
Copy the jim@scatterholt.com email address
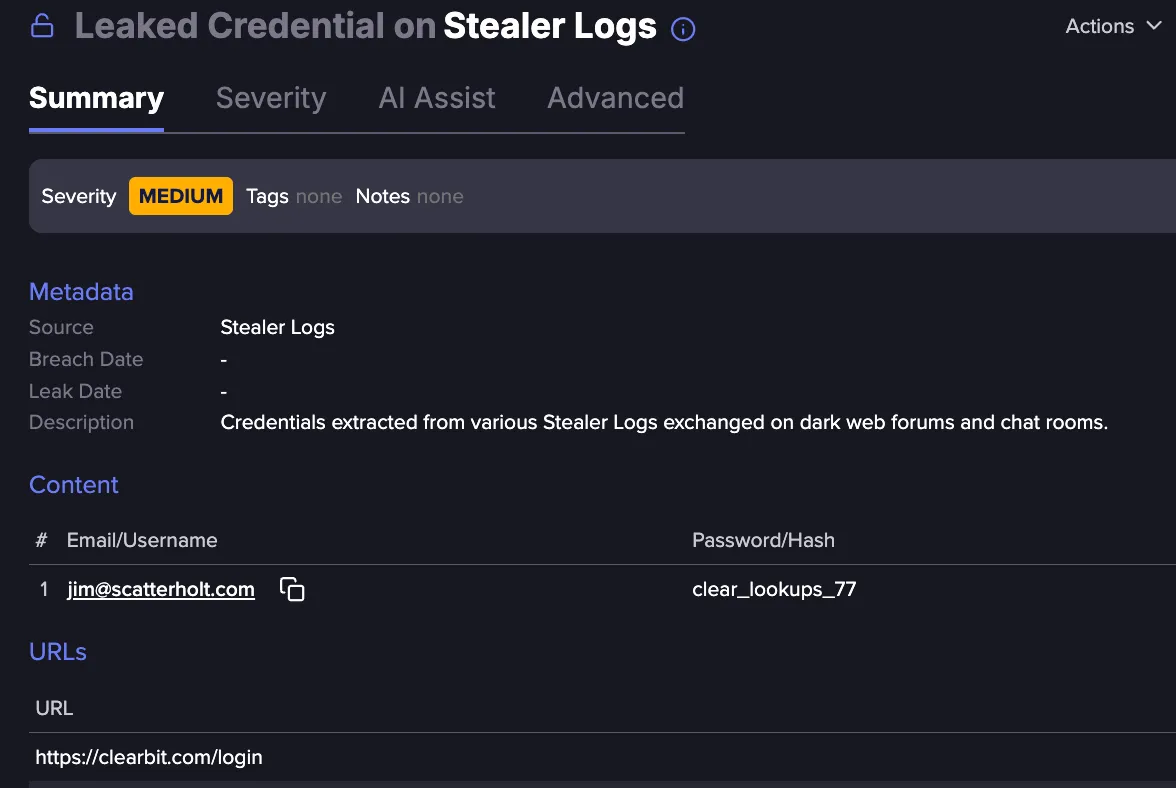click(x=292, y=589)
